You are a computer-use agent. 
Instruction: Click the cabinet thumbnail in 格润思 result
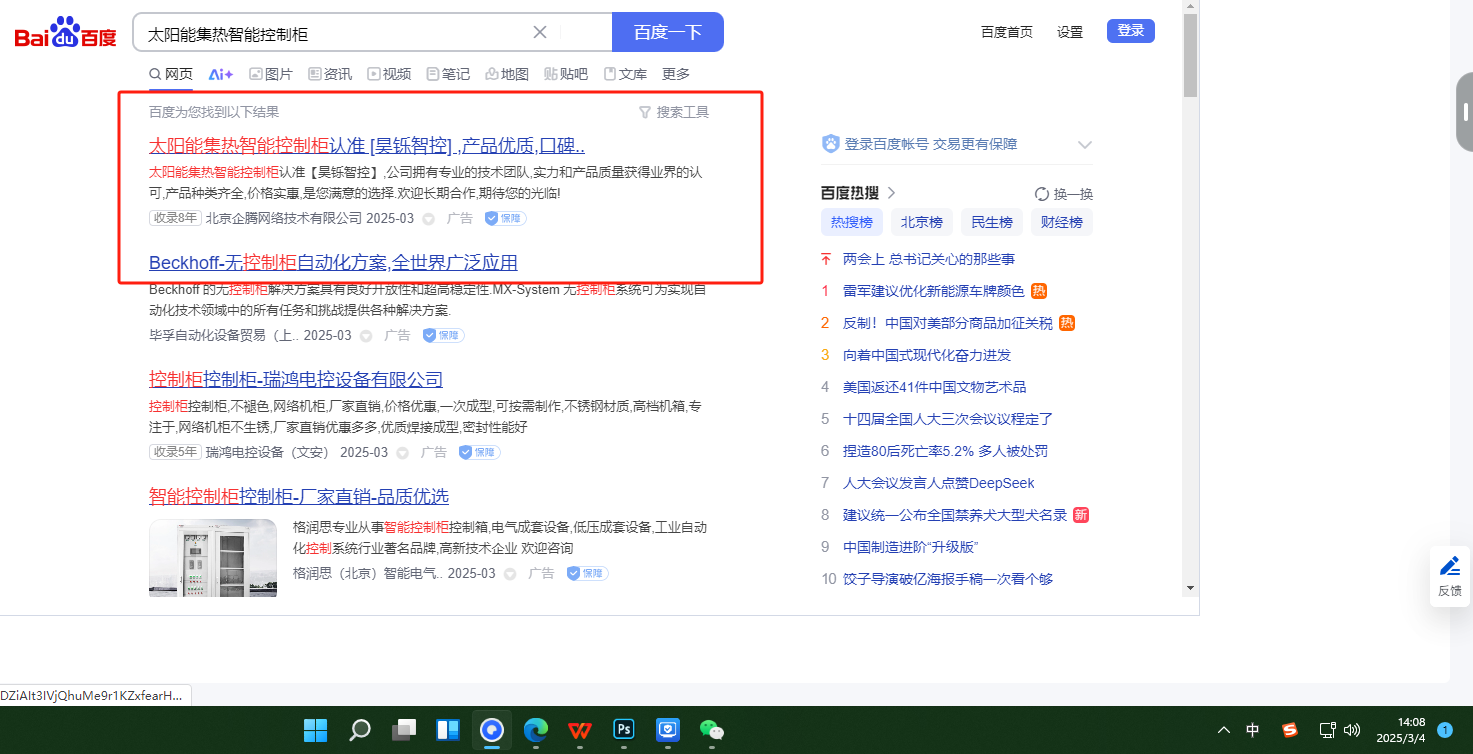pyautogui.click(x=213, y=557)
